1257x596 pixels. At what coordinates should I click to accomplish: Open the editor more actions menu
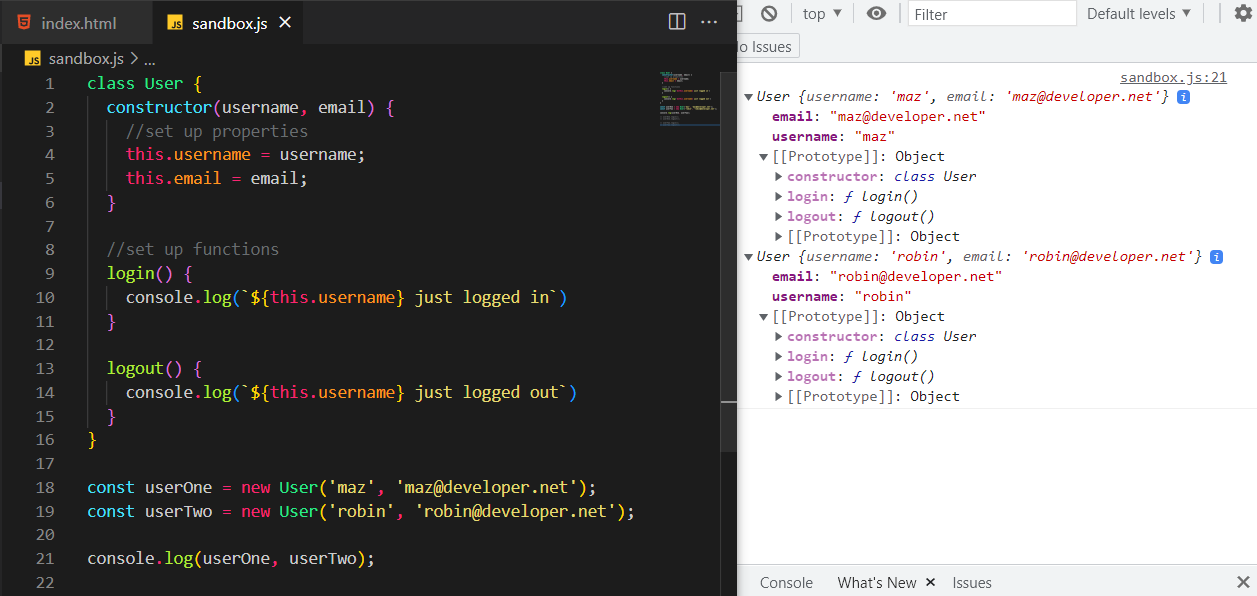(x=709, y=22)
